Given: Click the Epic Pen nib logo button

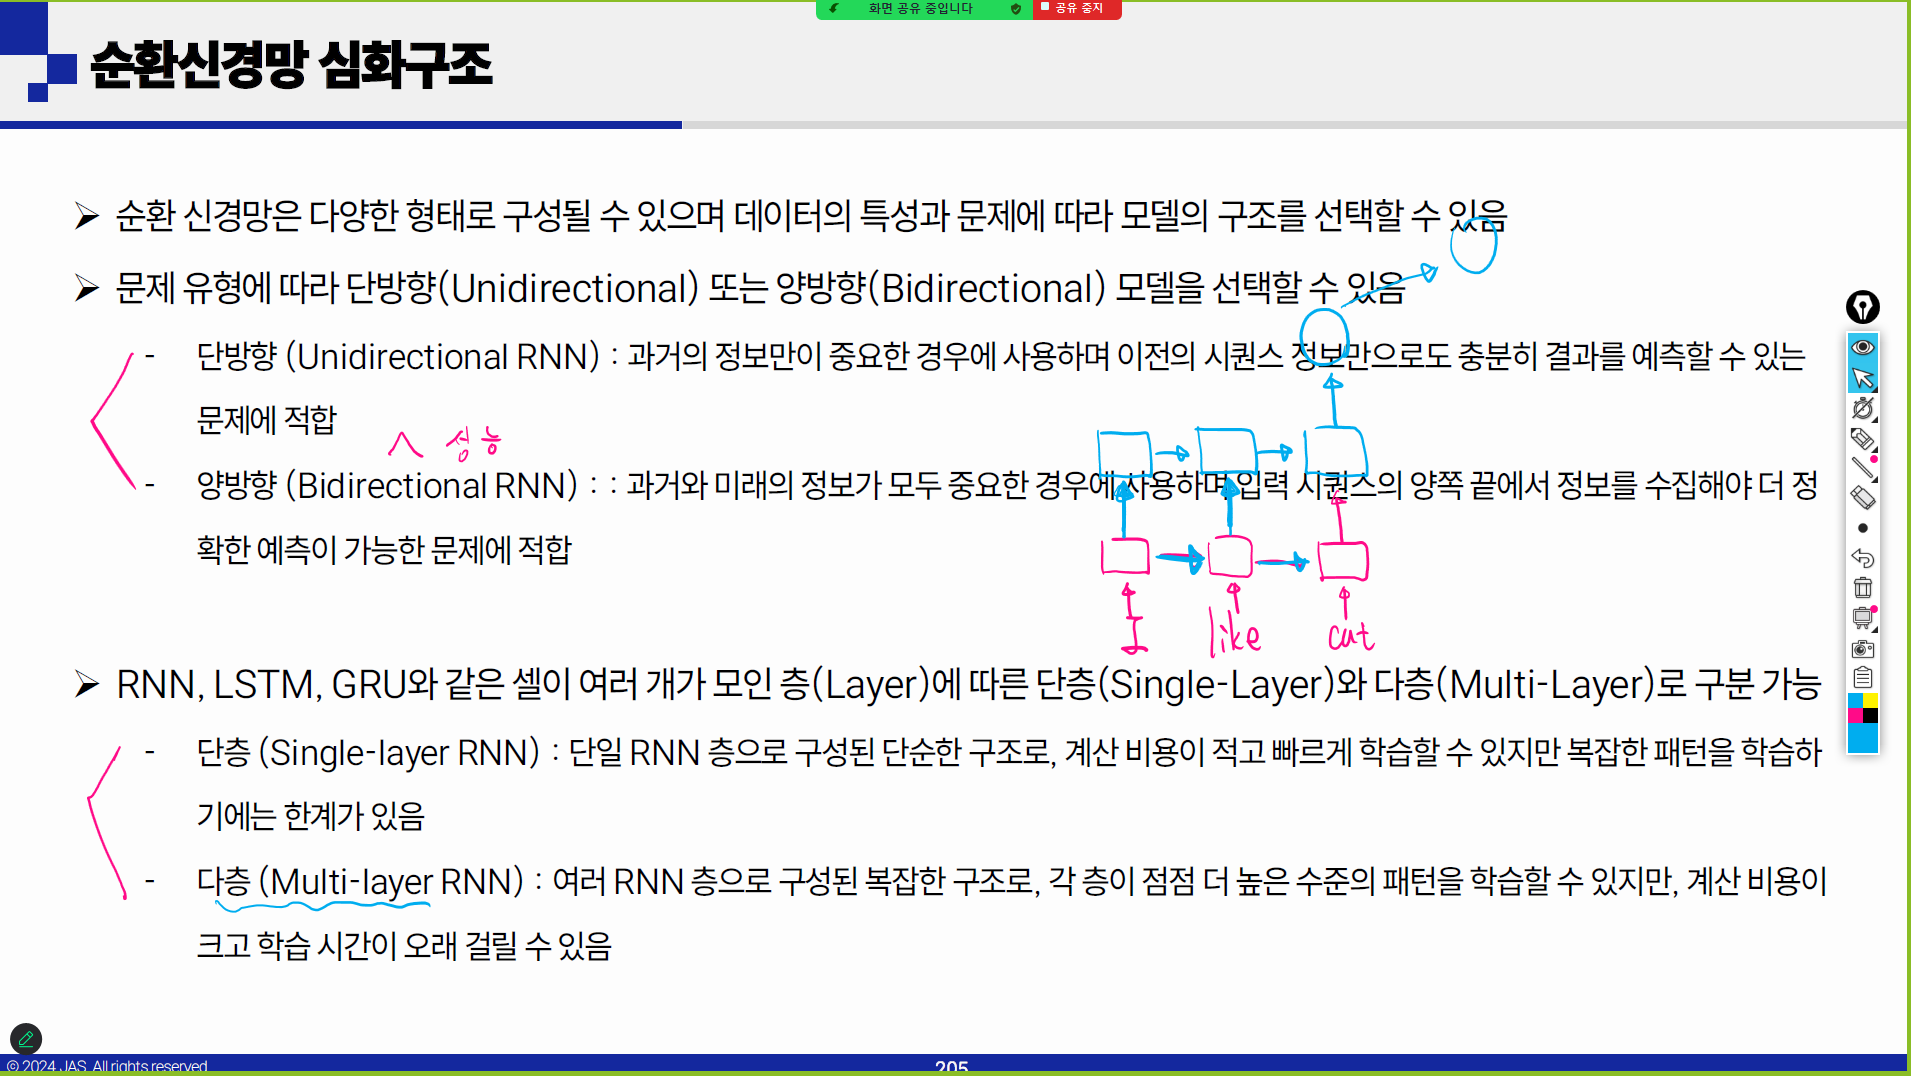Looking at the screenshot, I should pyautogui.click(x=1862, y=307).
